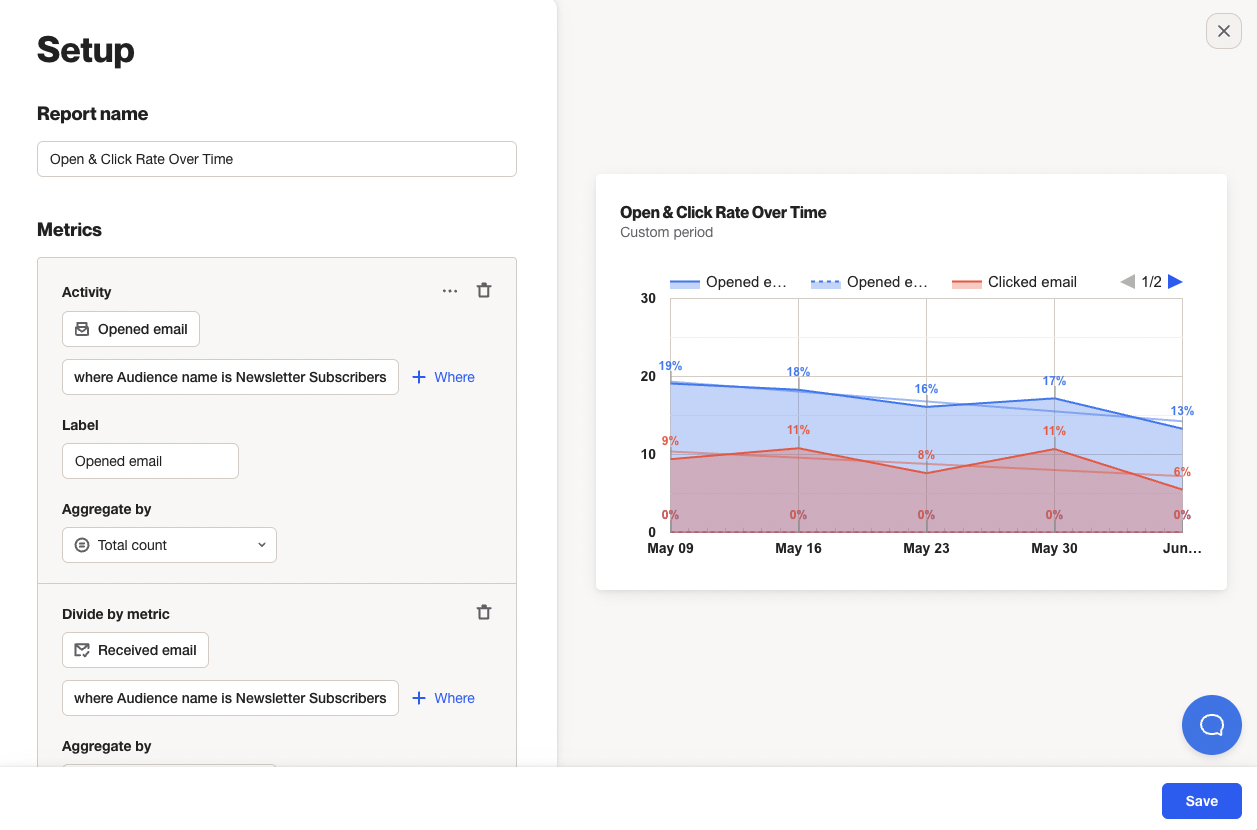Click the Label field containing Opened email
The height and width of the screenshot is (830, 1257).
click(x=150, y=461)
